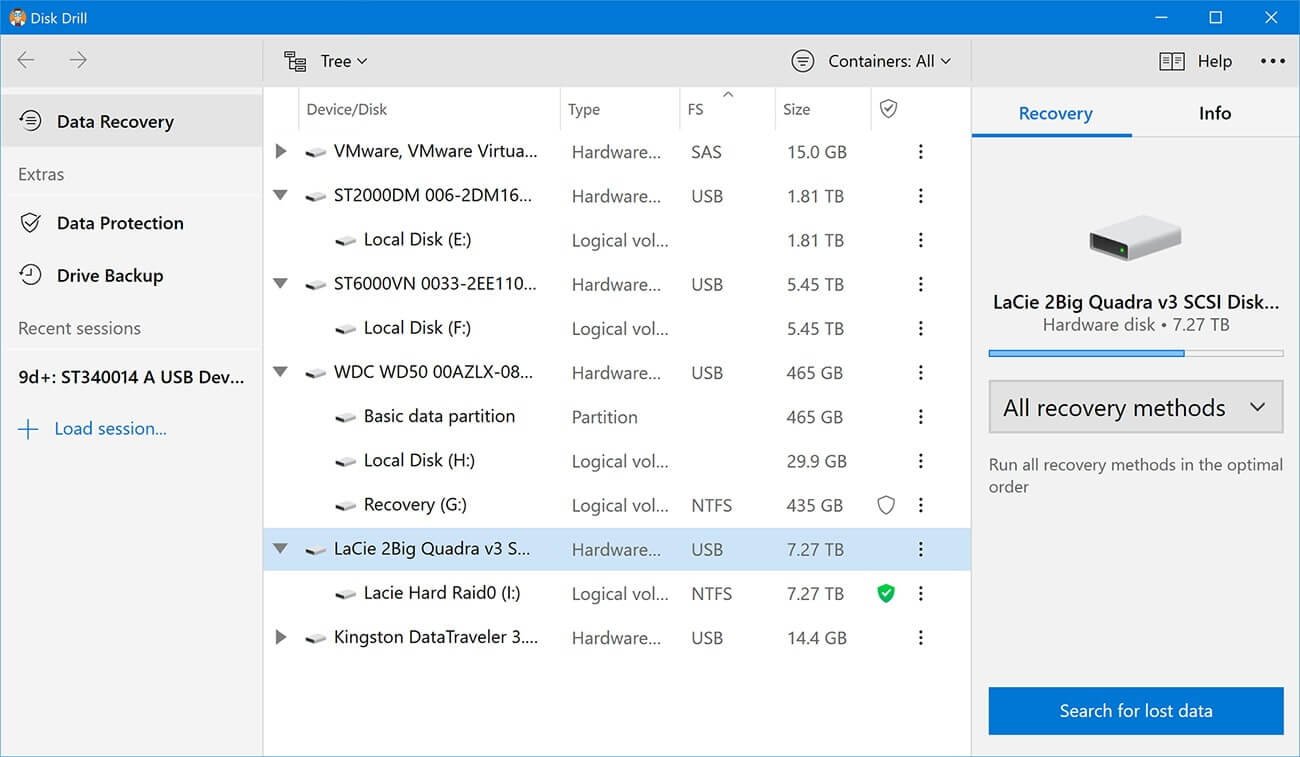
Task: Open the three-dots more menu in title bar
Action: pyautogui.click(x=1273, y=61)
